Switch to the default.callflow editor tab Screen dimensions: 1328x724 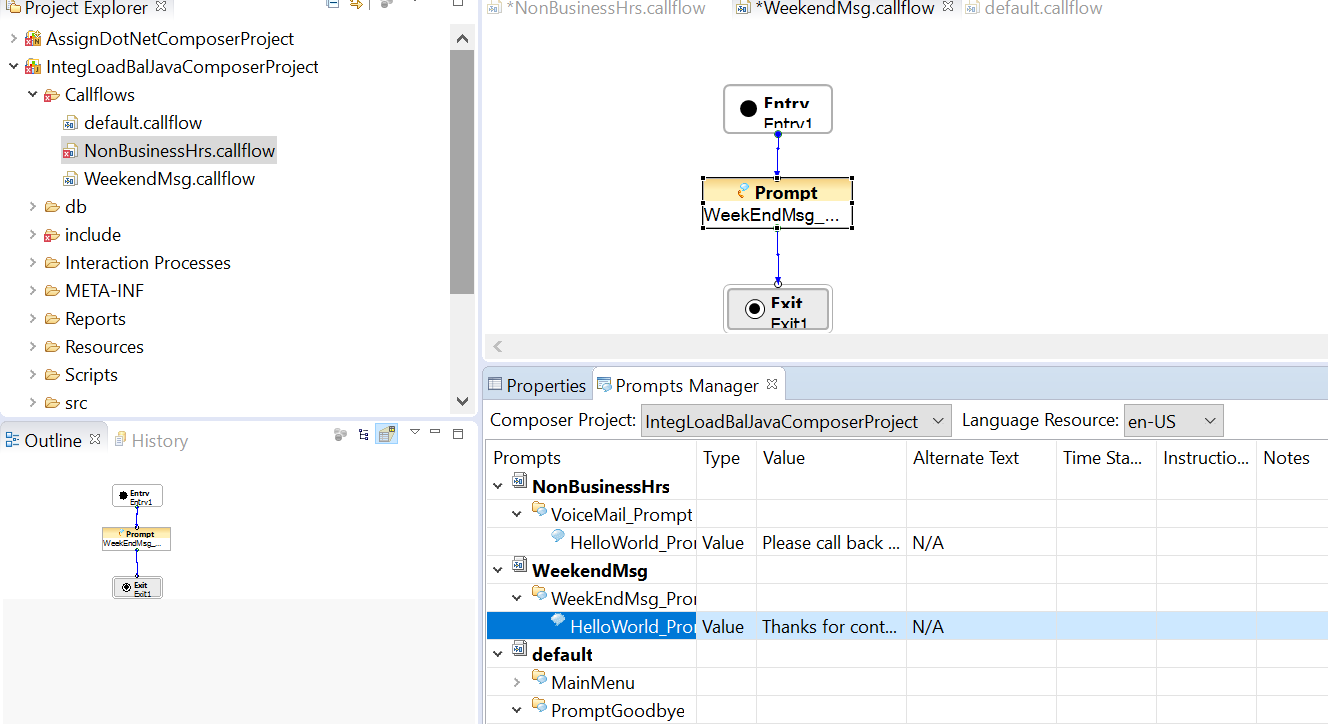(x=1042, y=9)
